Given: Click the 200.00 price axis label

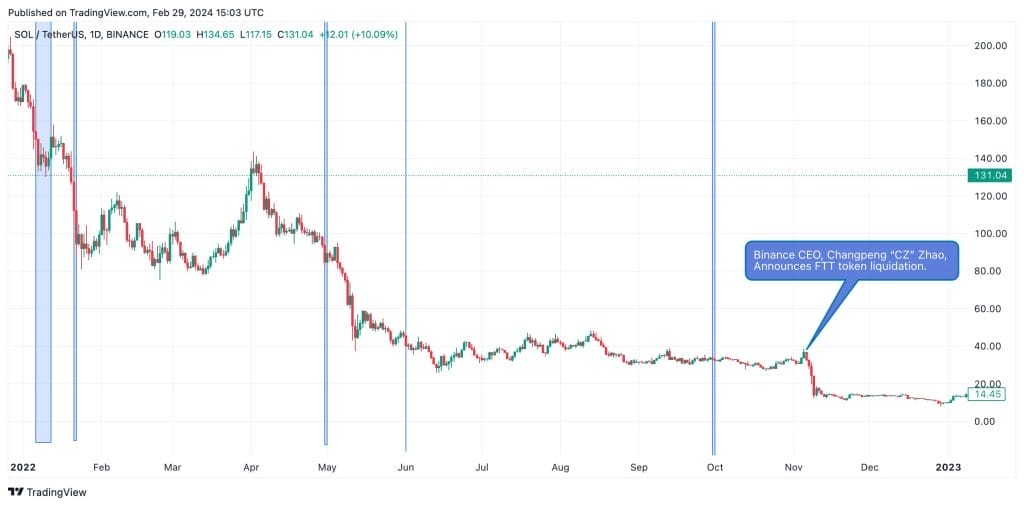Looking at the screenshot, I should tap(988, 46).
